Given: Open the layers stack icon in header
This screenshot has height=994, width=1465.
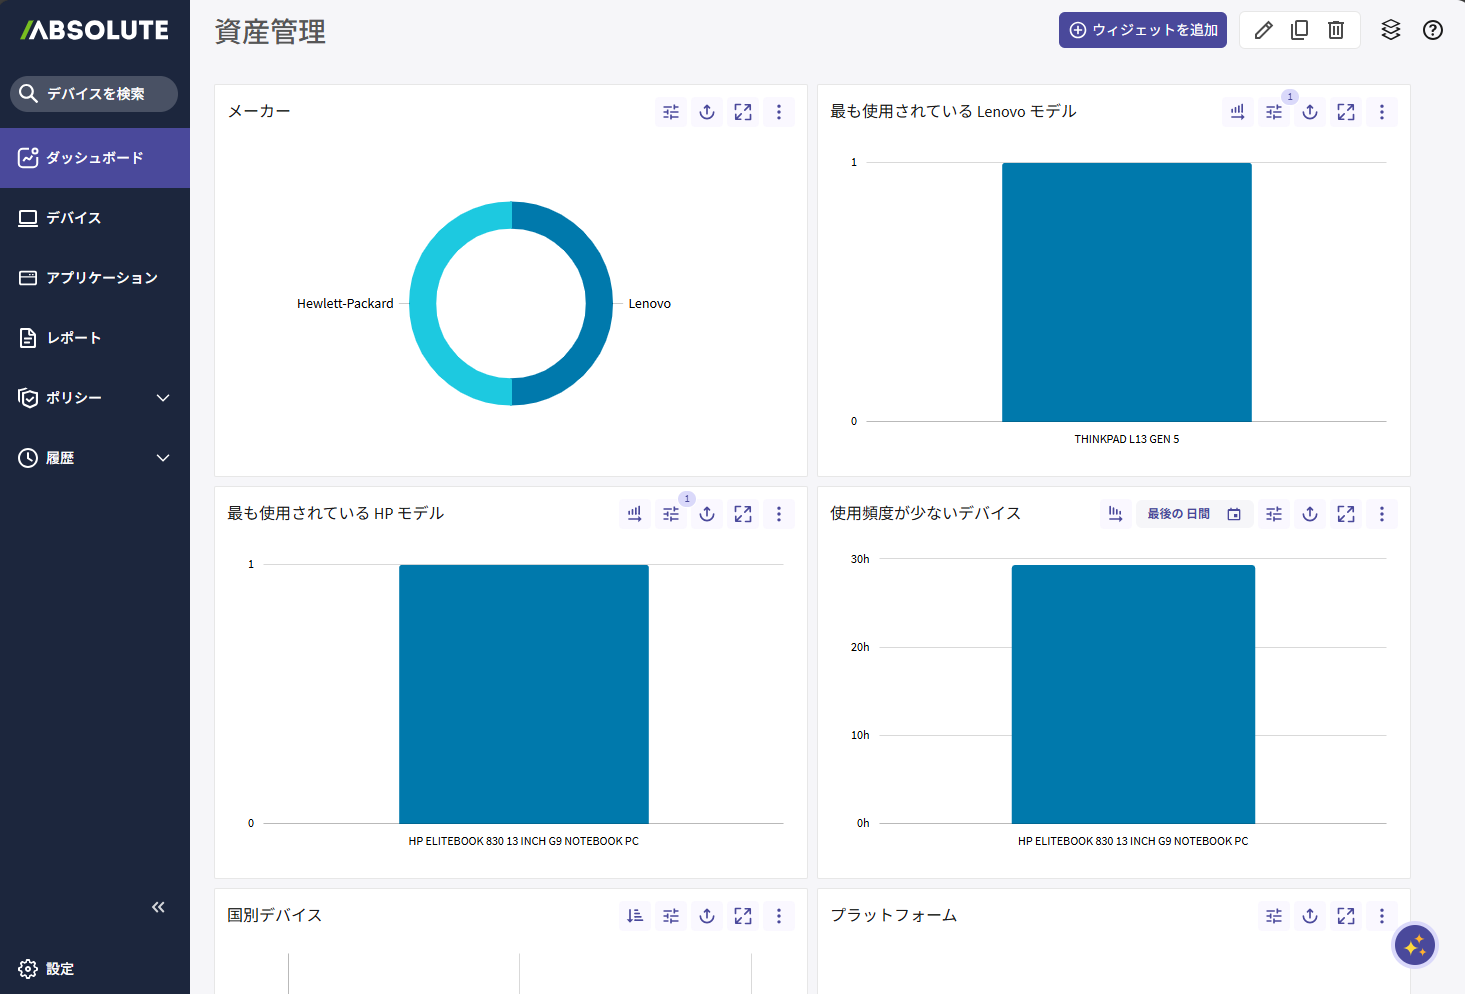Looking at the screenshot, I should pos(1390,30).
